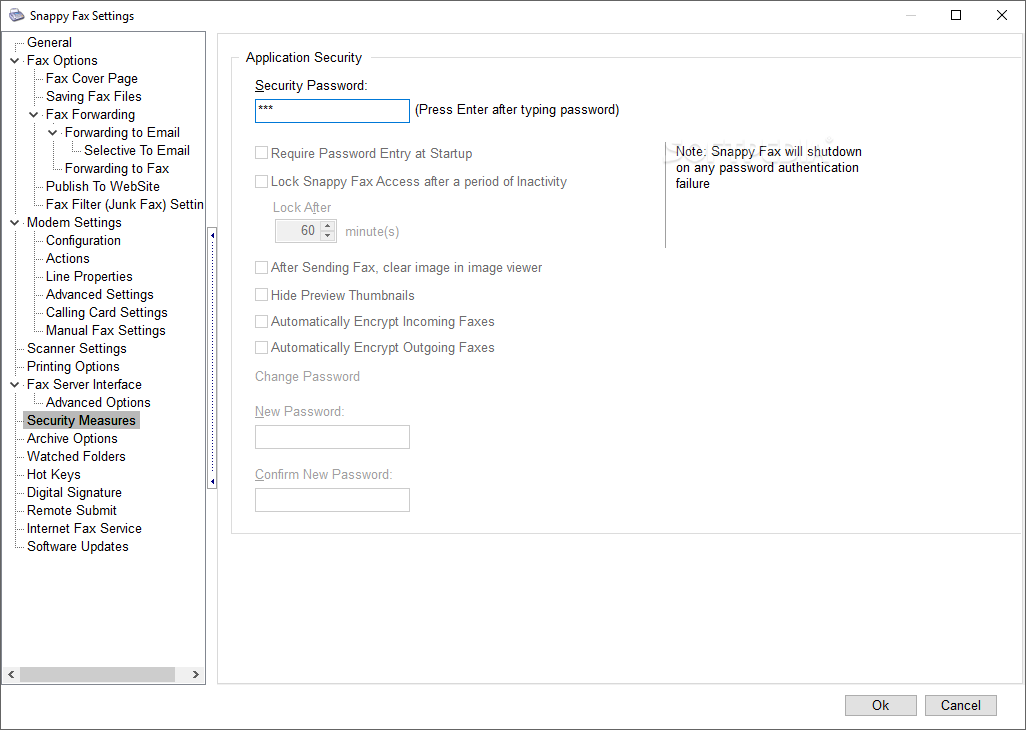Click tree panel scroll left arrow
This screenshot has height=730, width=1026.
[x=11, y=674]
